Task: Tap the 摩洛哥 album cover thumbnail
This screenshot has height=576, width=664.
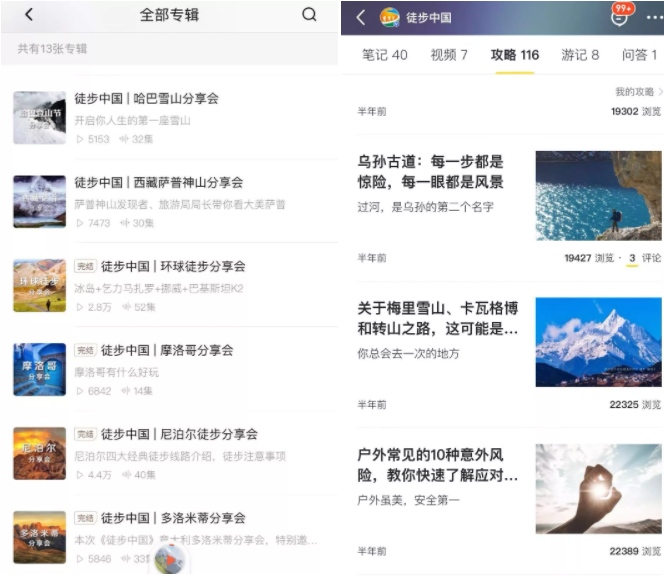Action: pyautogui.click(x=39, y=369)
